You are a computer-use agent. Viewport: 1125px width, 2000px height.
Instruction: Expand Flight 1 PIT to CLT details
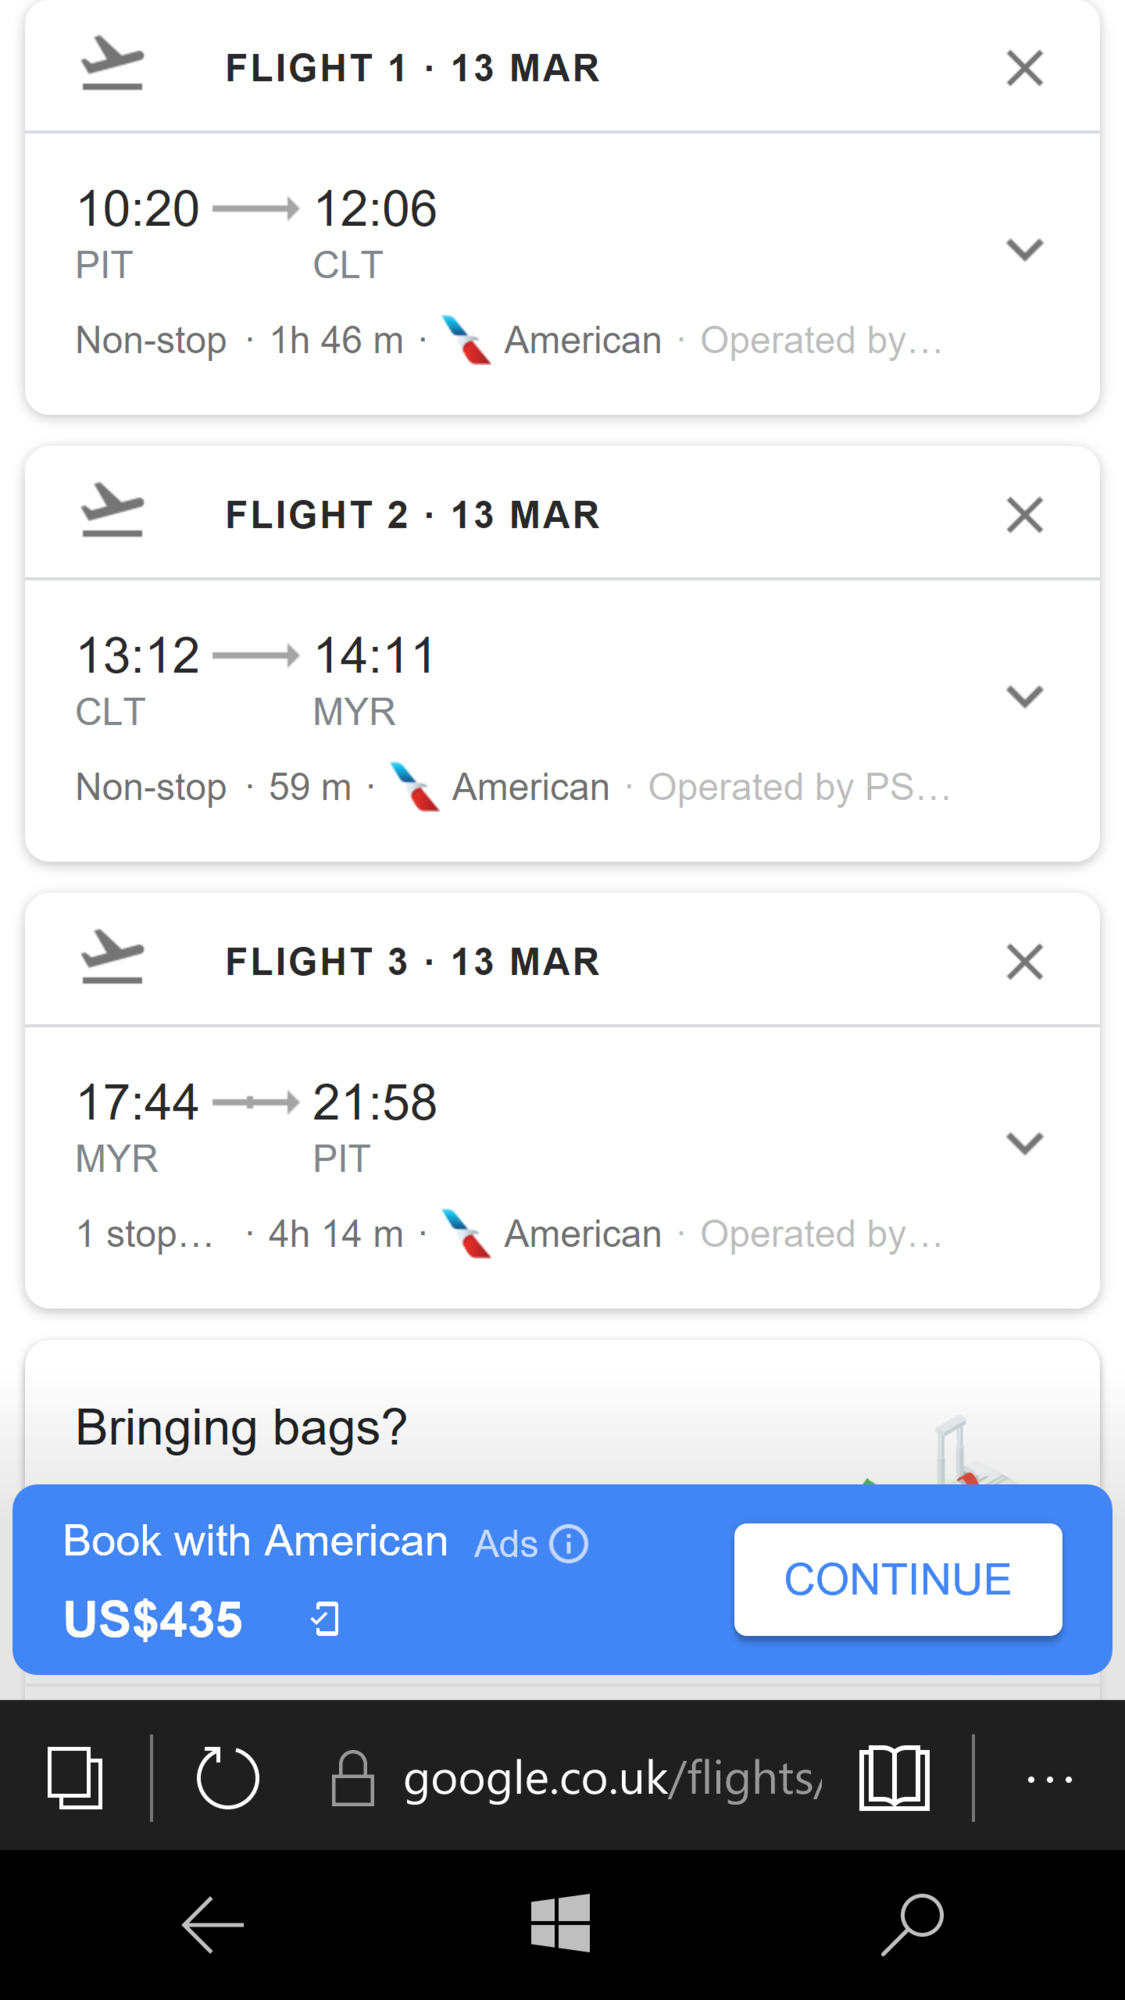pos(1024,249)
